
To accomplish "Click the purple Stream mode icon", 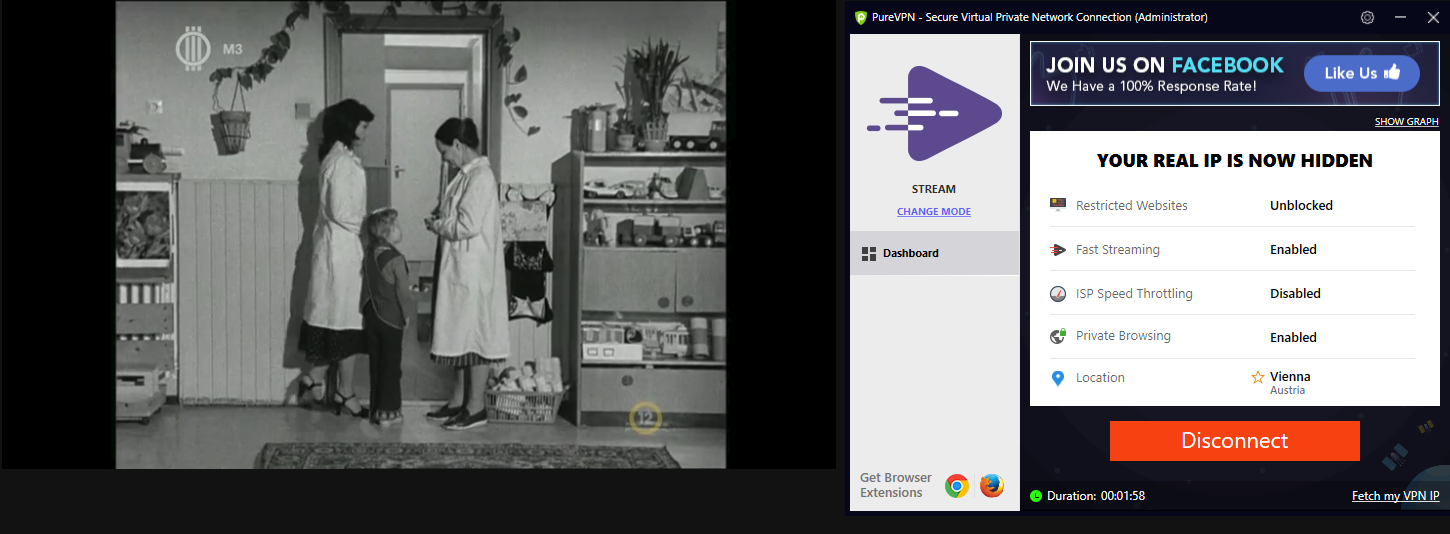I will point(934,113).
